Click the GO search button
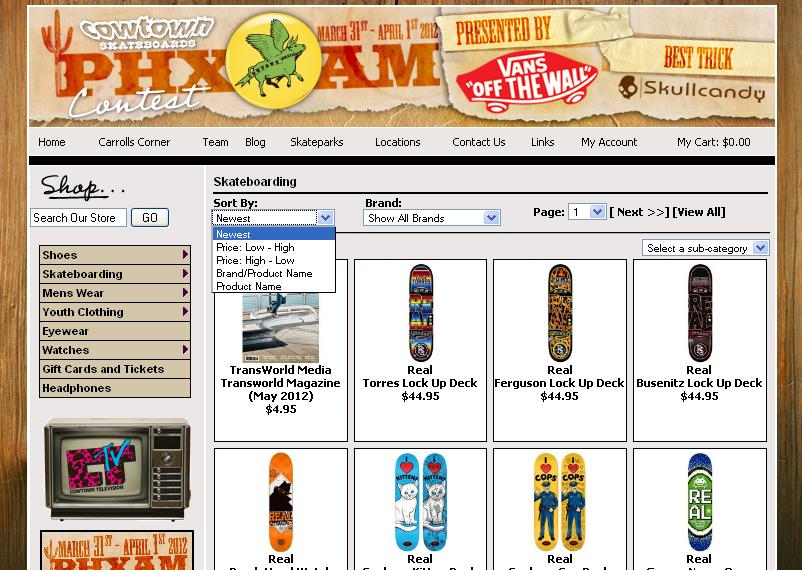The height and width of the screenshot is (570, 802). tap(150, 218)
